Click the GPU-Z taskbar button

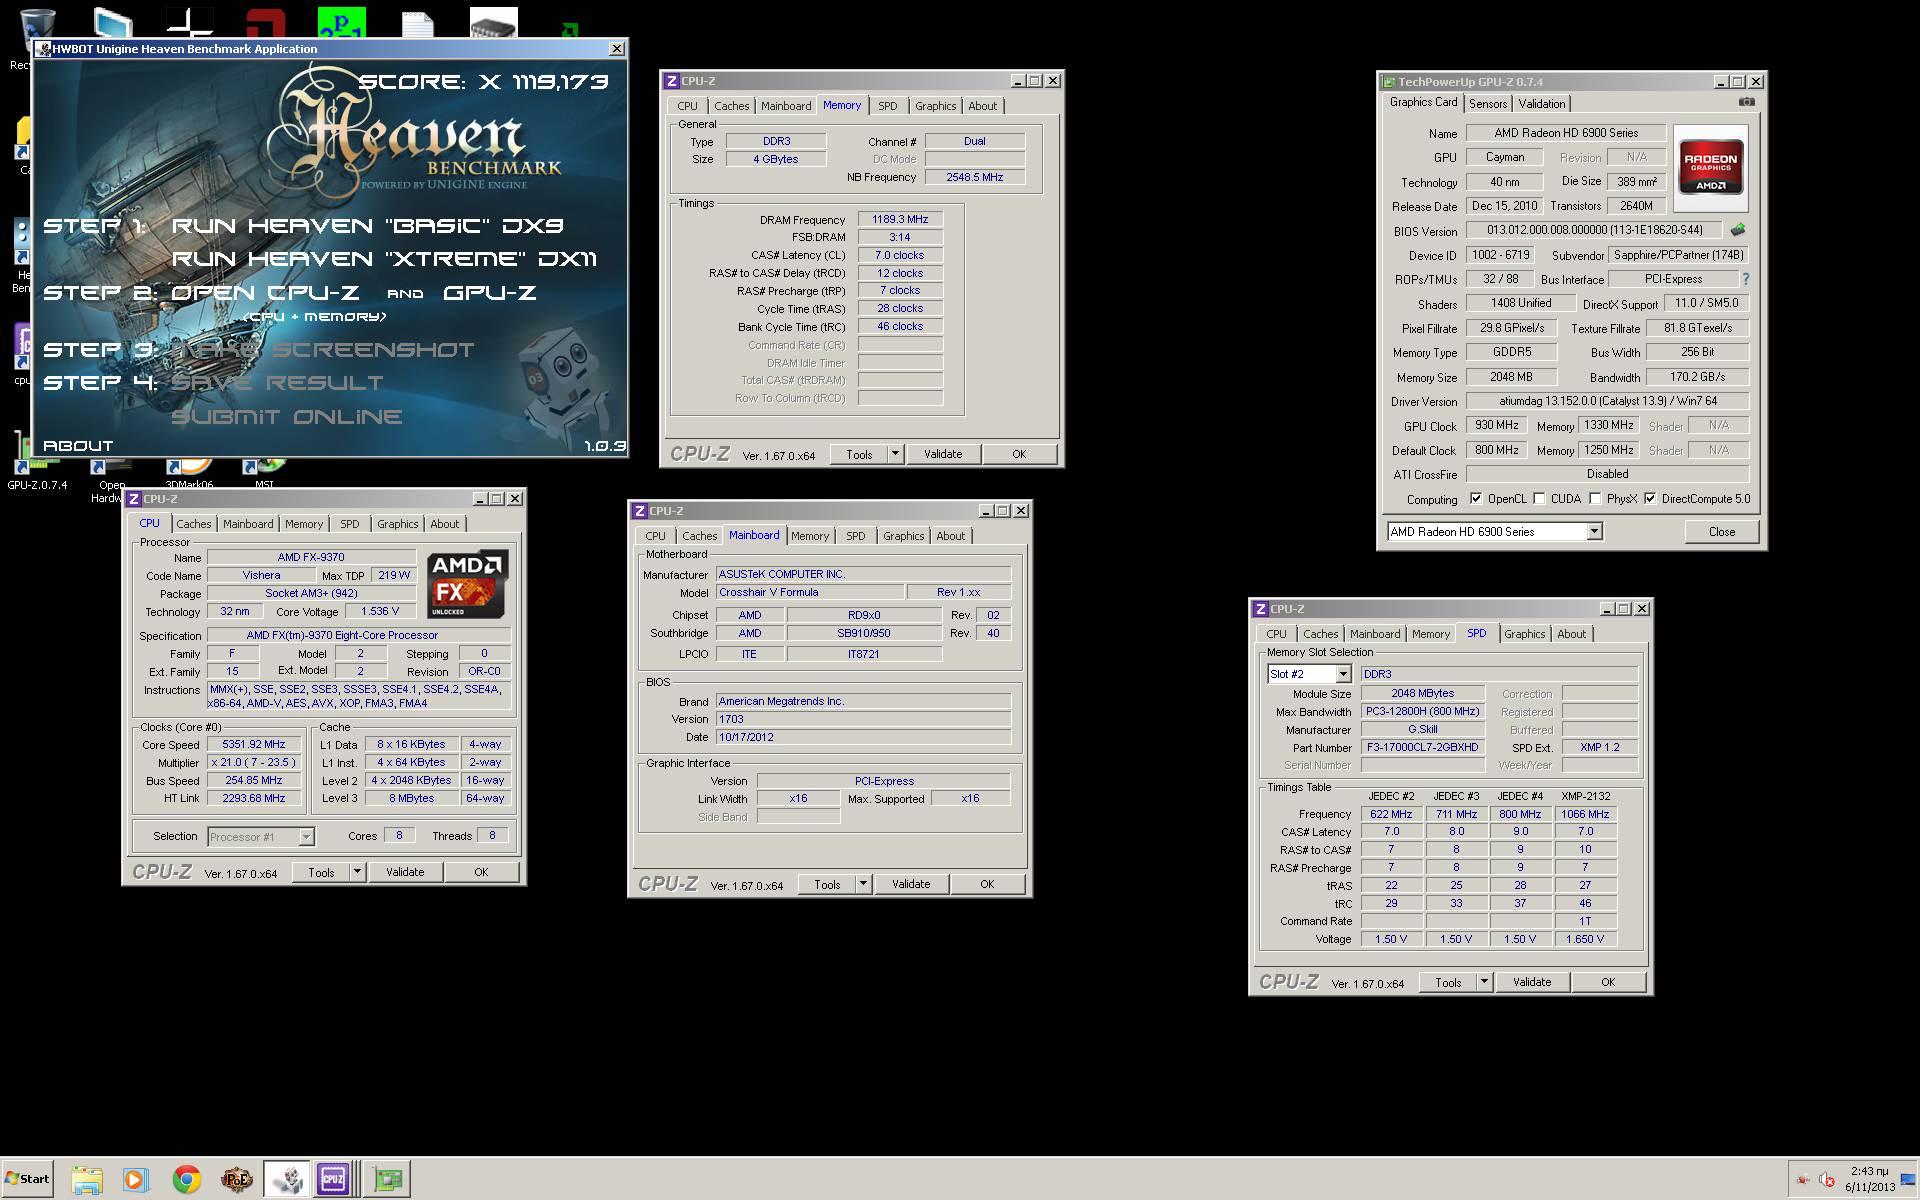pyautogui.click(x=387, y=1179)
